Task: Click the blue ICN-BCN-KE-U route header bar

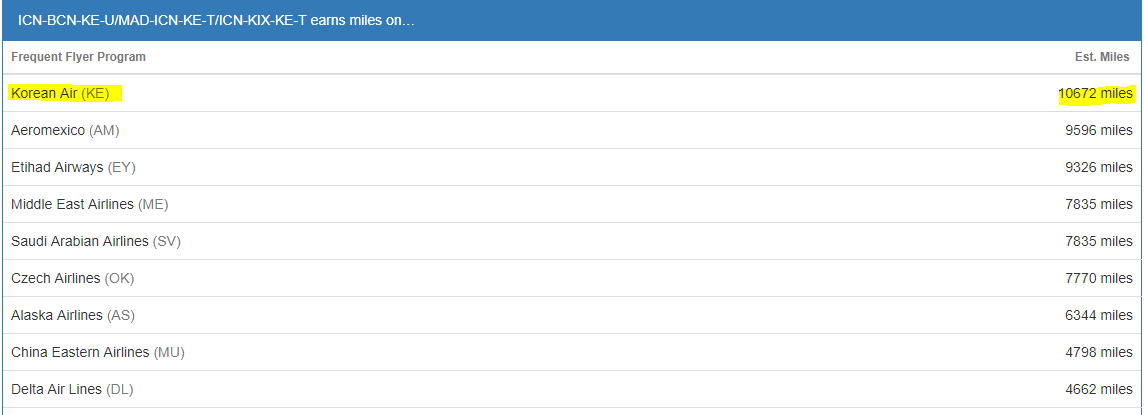Action: [x=572, y=20]
